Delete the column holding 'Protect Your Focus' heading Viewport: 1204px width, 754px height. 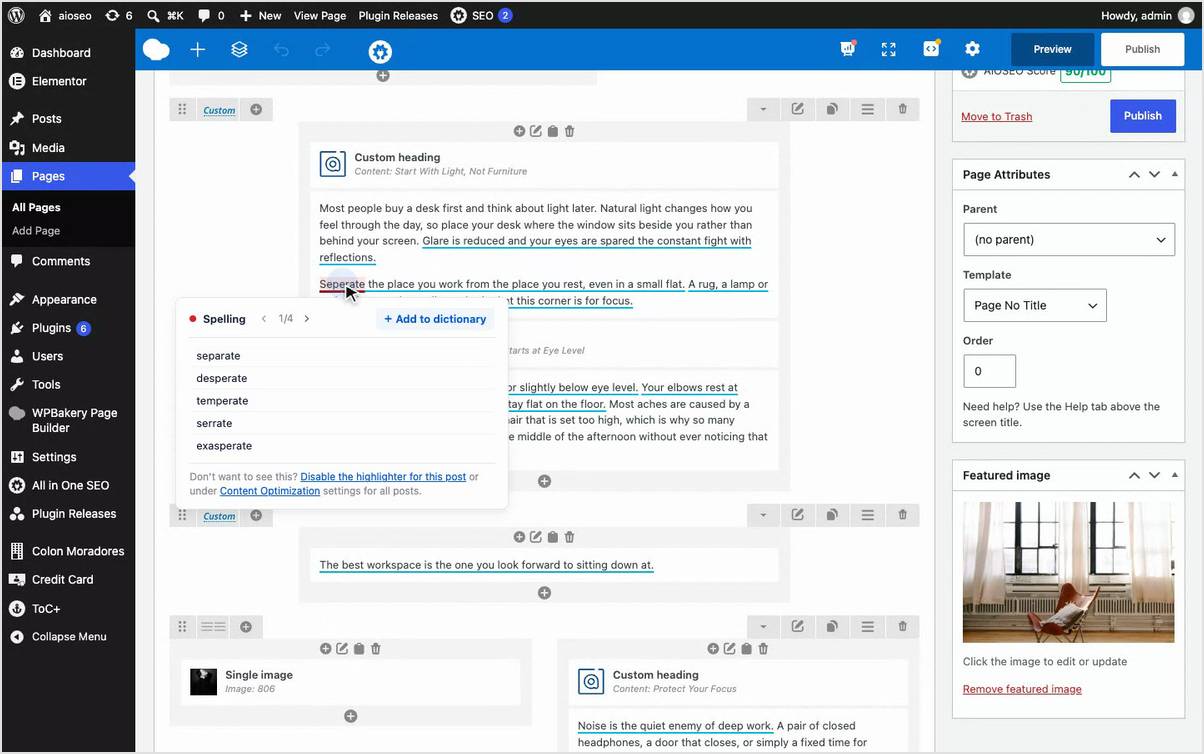(763, 649)
